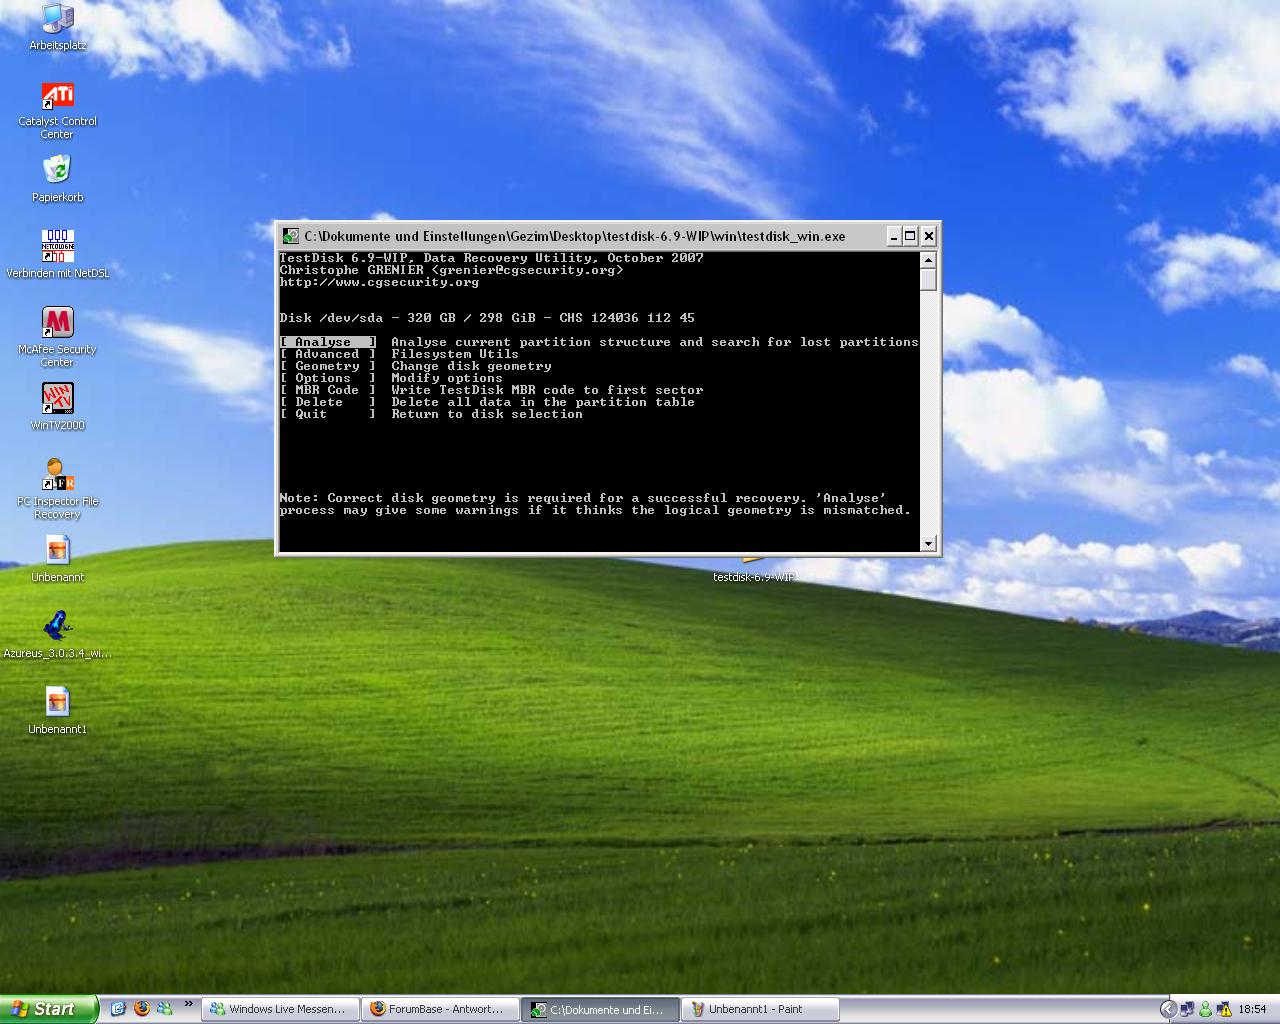Switch to Unbenannt1 - Paint taskbar button
The height and width of the screenshot is (1024, 1280).
pos(760,1009)
